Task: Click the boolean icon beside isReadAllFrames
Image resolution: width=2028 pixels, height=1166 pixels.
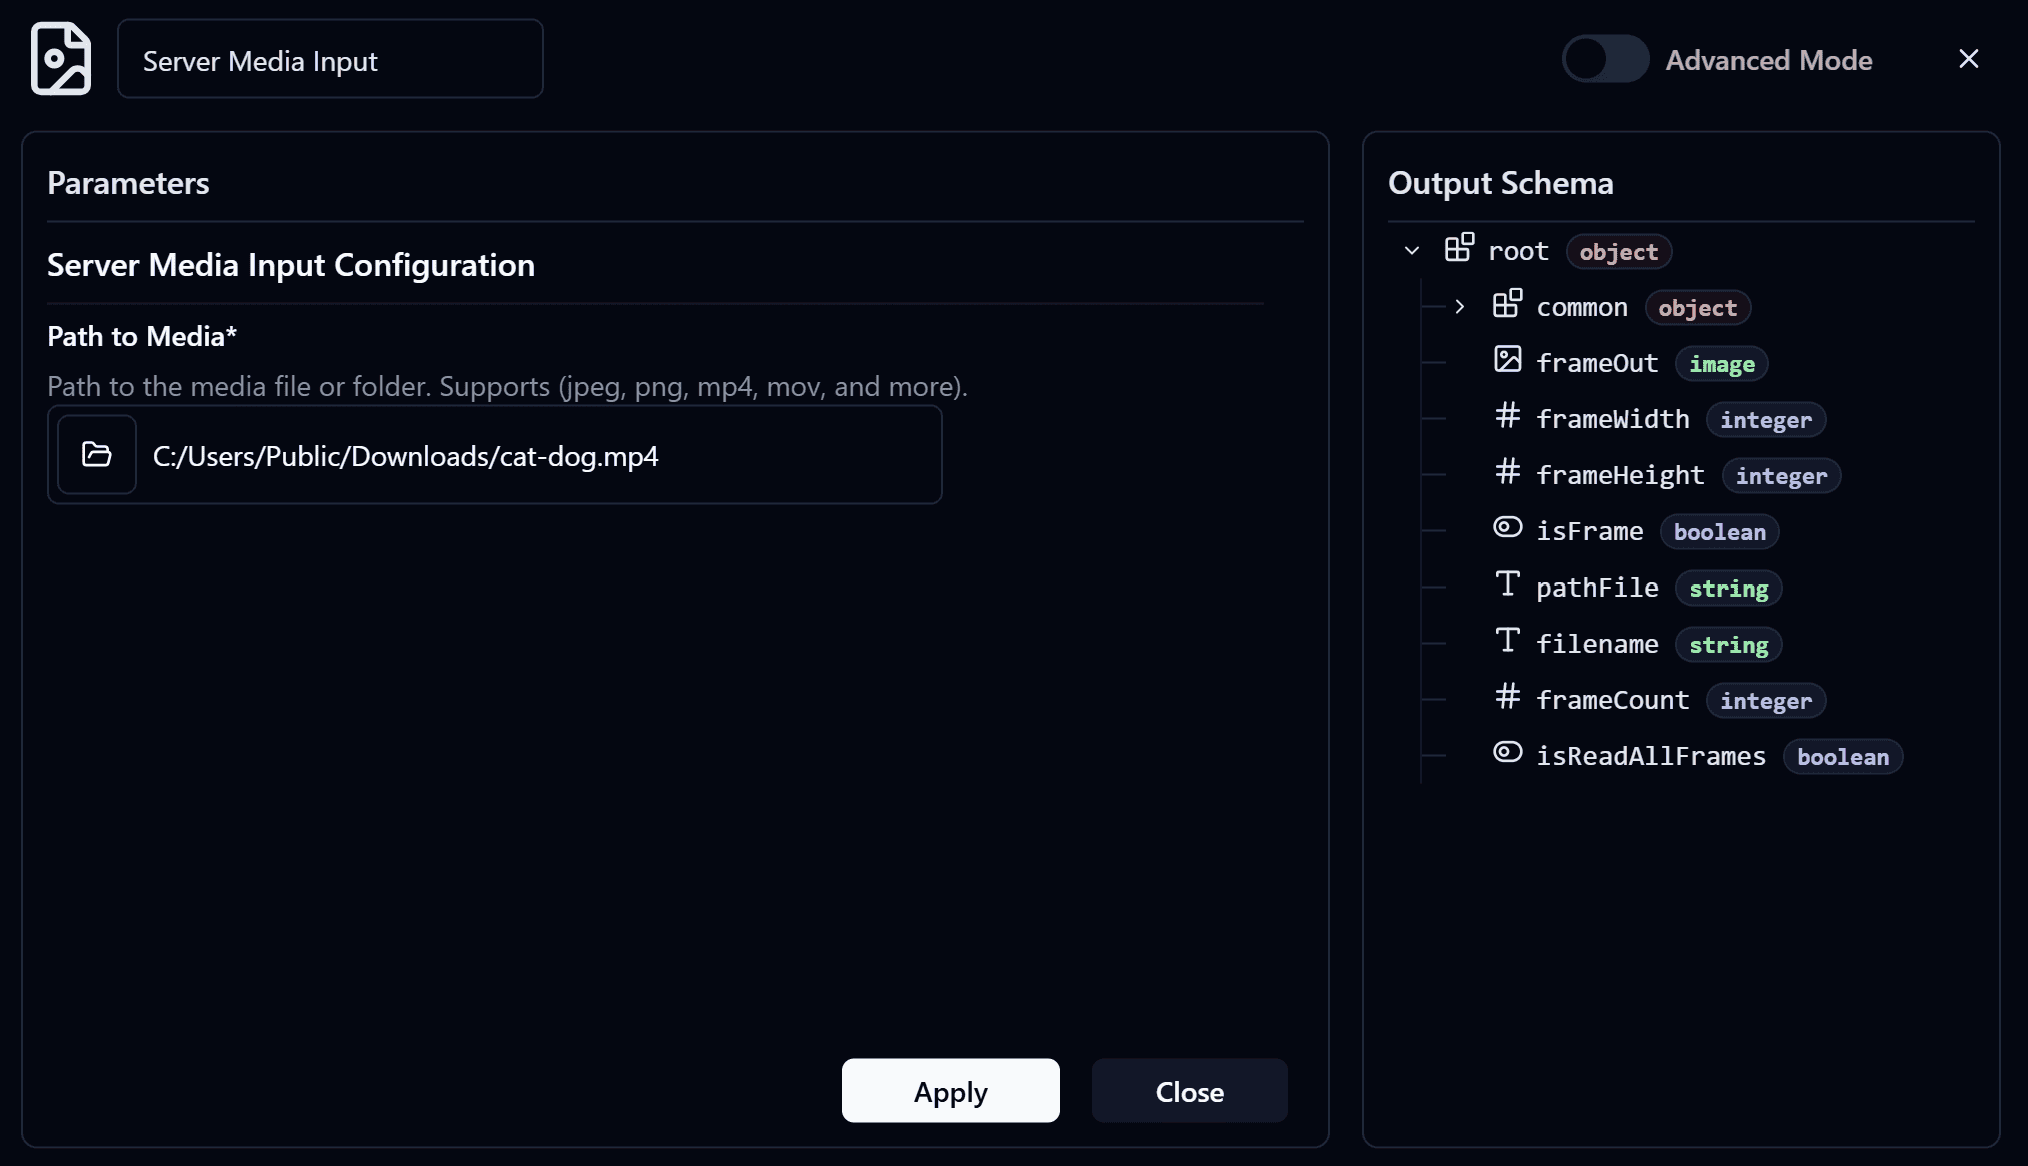Action: 1507,752
